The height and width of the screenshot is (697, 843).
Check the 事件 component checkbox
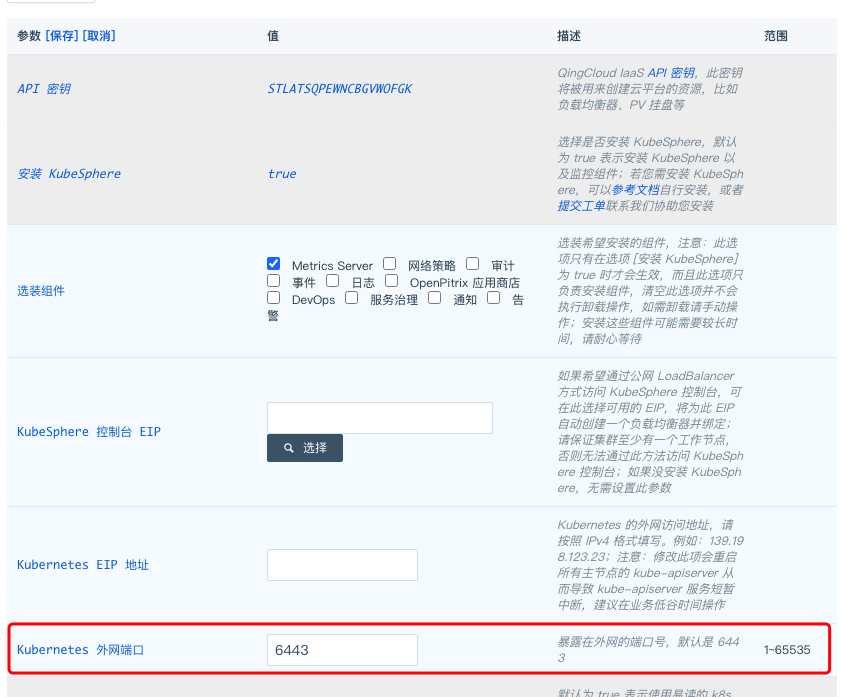click(x=274, y=282)
